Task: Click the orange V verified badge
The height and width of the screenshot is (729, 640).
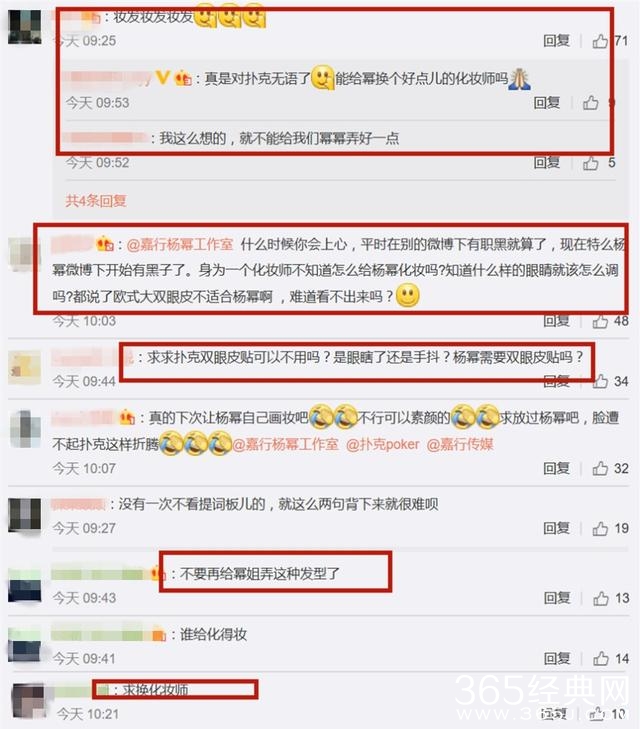Action: (162, 77)
